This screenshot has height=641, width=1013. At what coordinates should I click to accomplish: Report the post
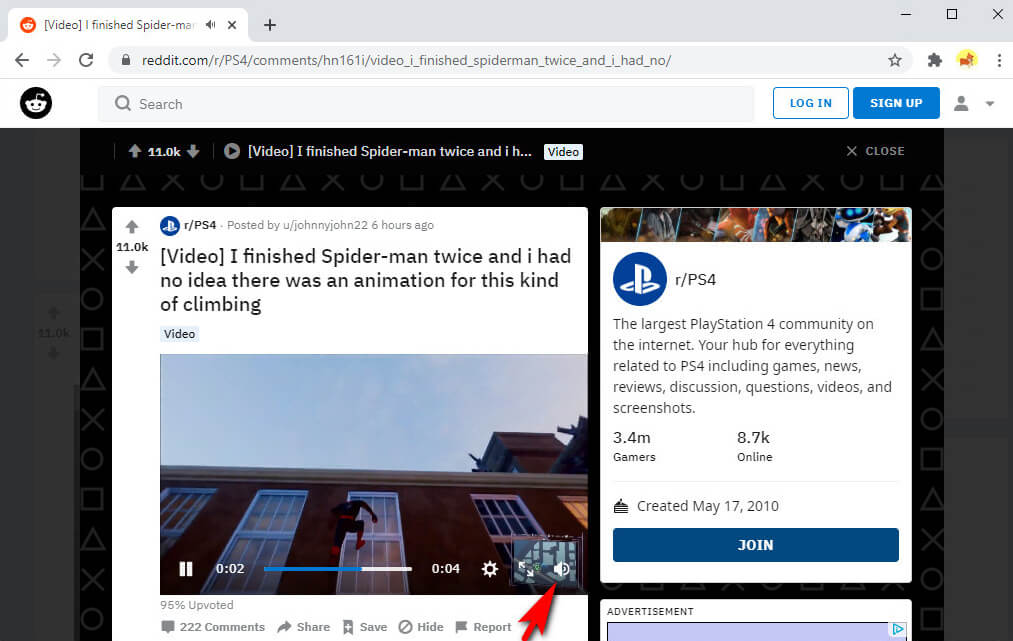(x=483, y=627)
